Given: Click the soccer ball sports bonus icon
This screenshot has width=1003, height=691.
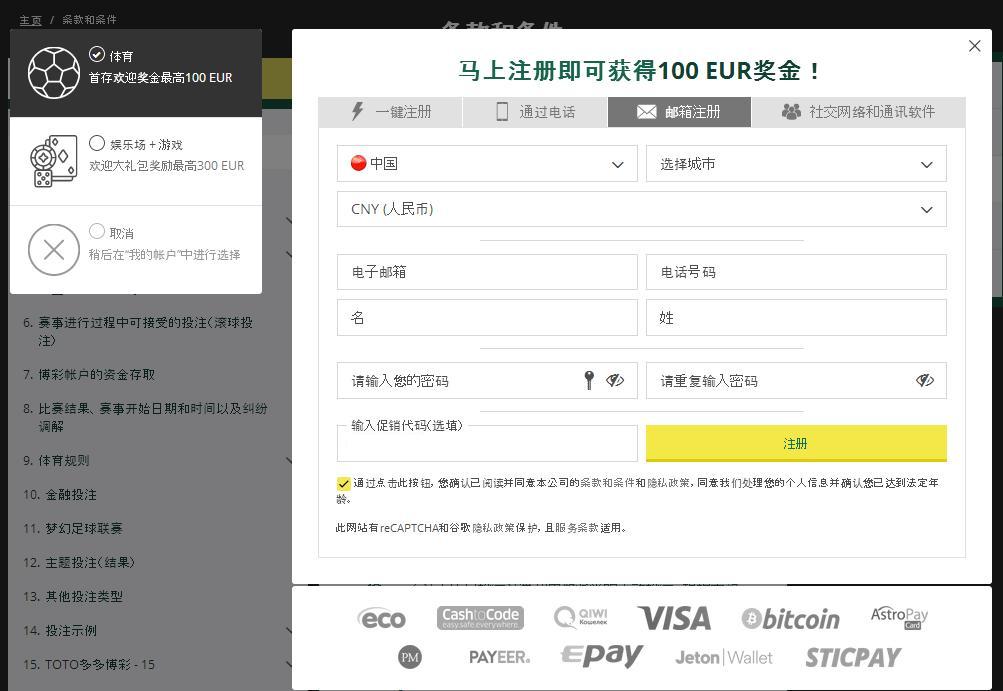Looking at the screenshot, I should pos(54,72).
